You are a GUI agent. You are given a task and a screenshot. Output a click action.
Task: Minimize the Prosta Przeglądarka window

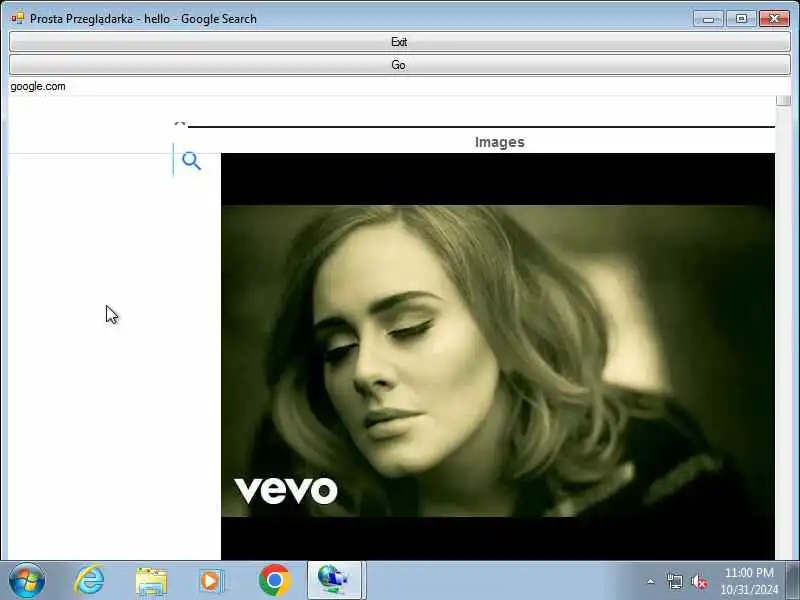click(708, 19)
